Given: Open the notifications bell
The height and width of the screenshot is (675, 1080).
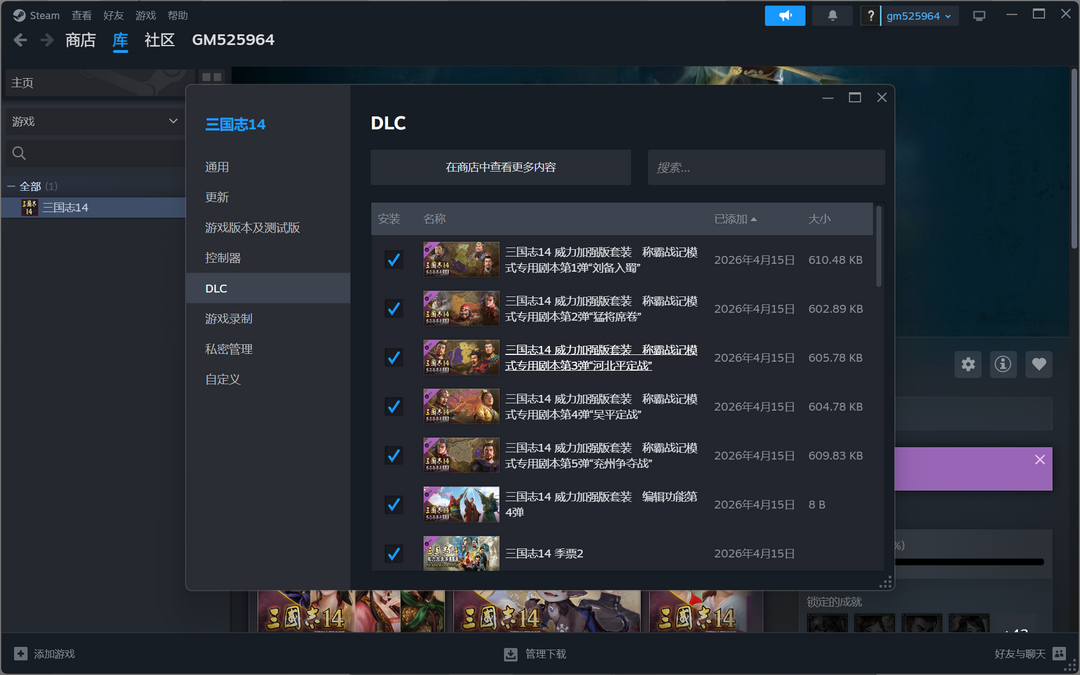Looking at the screenshot, I should [x=832, y=16].
